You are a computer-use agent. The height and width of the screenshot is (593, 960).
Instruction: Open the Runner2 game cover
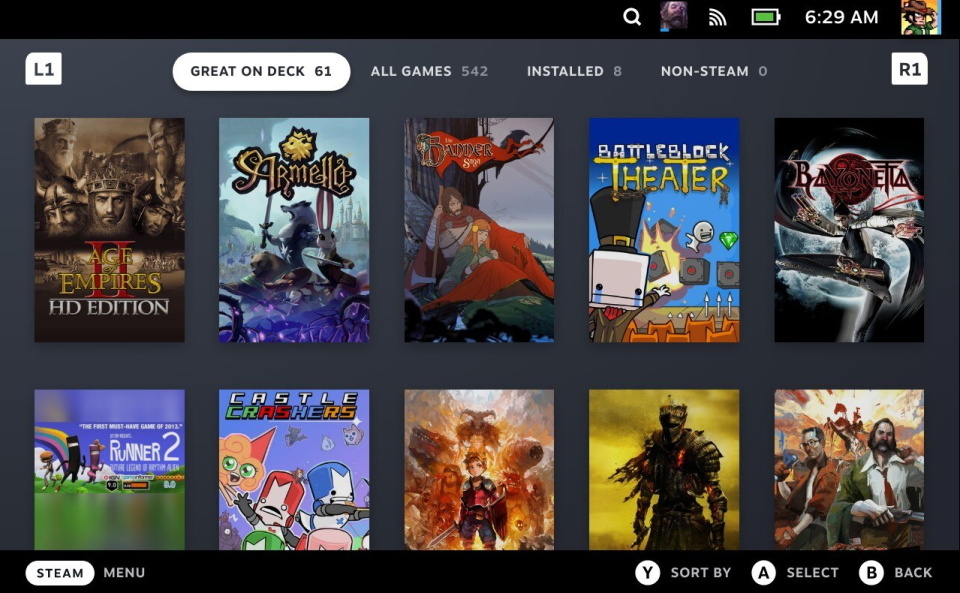(110, 469)
